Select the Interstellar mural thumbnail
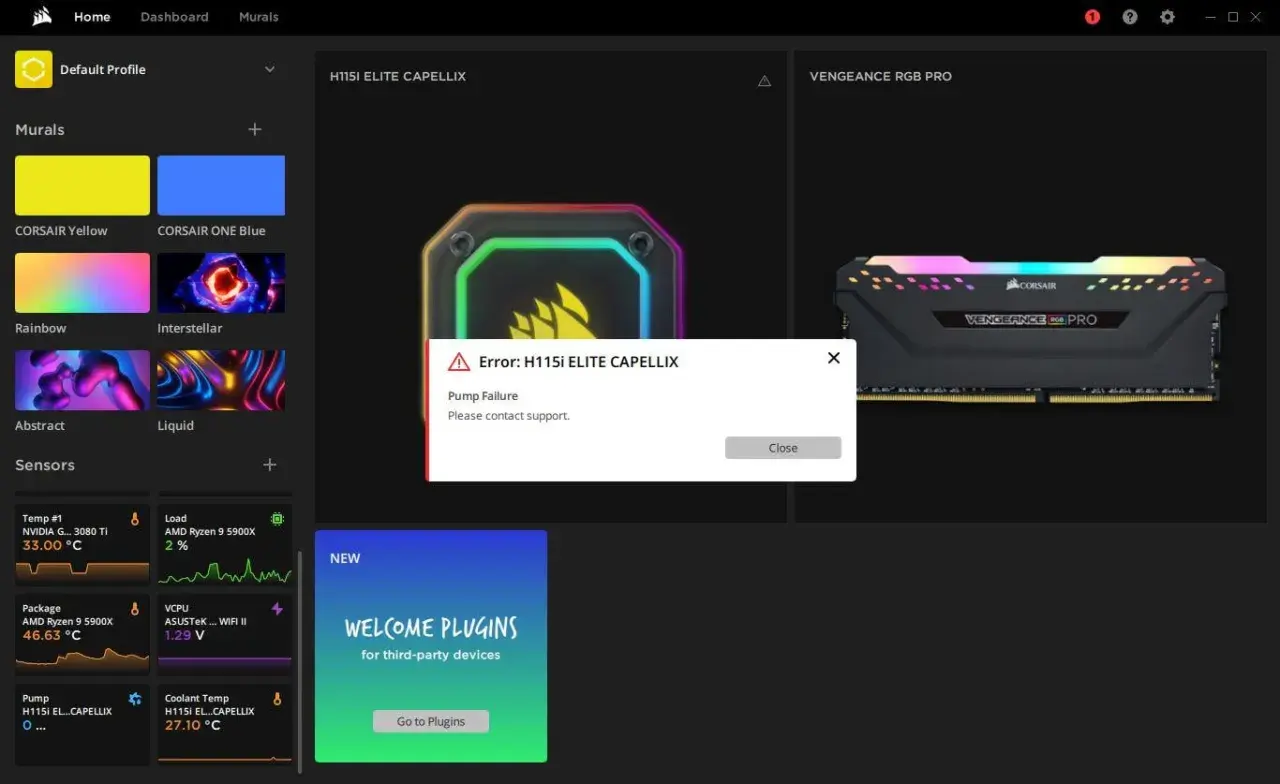The width and height of the screenshot is (1280, 784). coord(221,283)
